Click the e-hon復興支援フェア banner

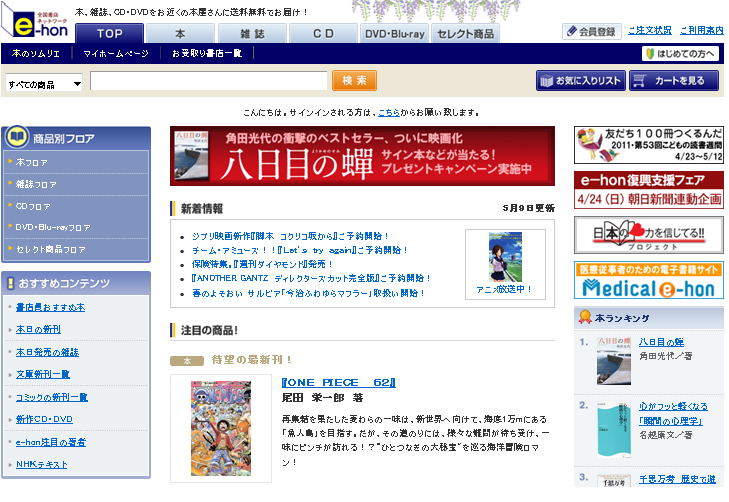click(x=649, y=190)
